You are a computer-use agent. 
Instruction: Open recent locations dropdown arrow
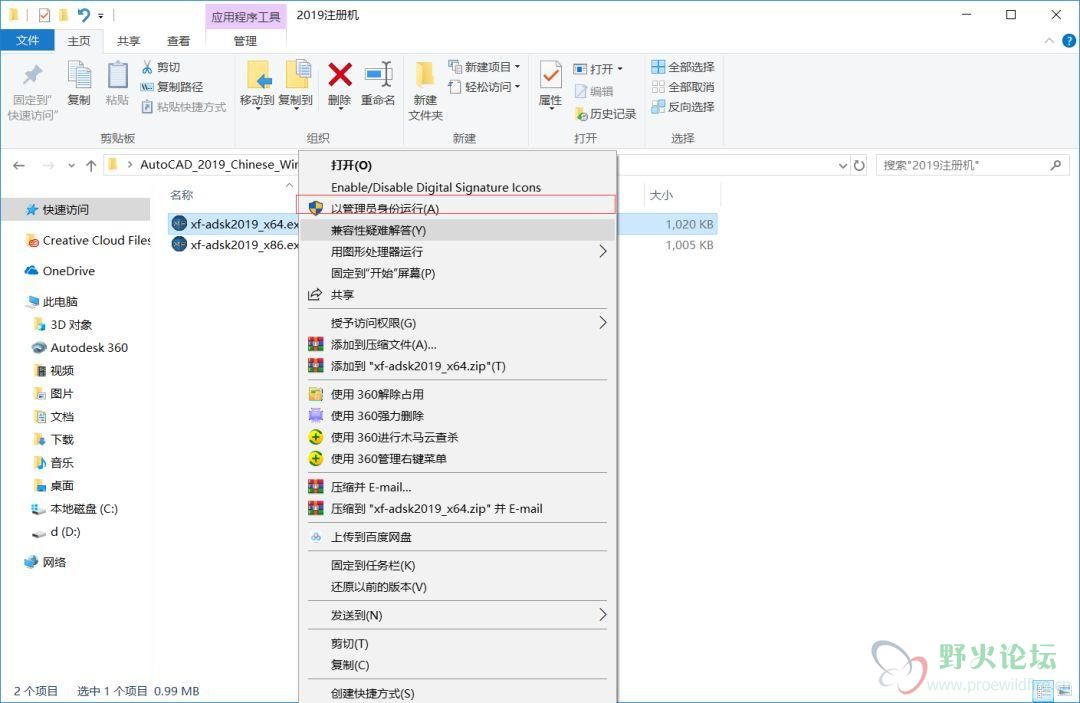(71, 165)
